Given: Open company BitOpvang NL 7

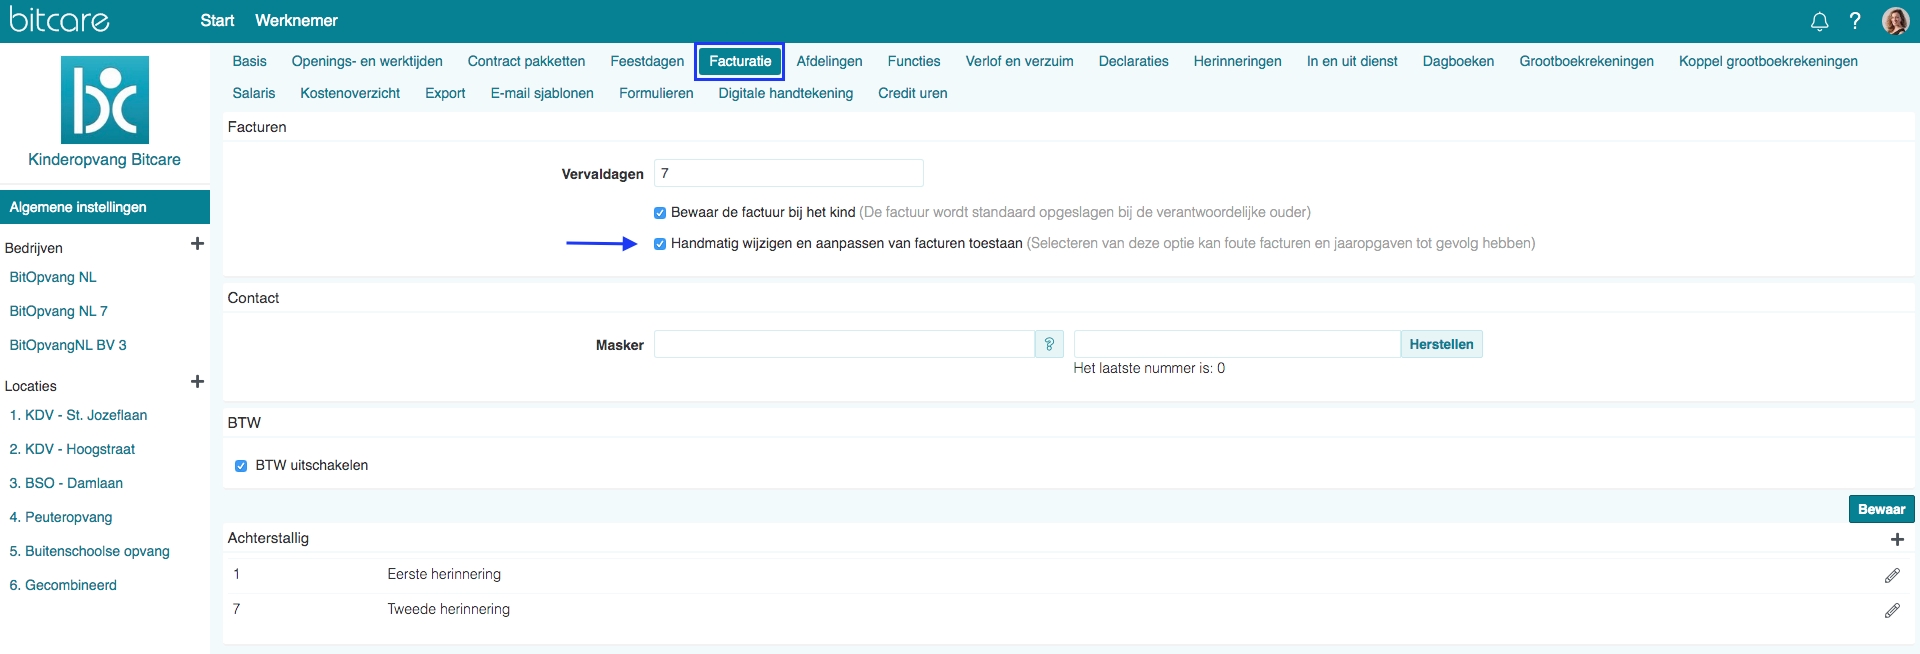Looking at the screenshot, I should pyautogui.click(x=58, y=311).
